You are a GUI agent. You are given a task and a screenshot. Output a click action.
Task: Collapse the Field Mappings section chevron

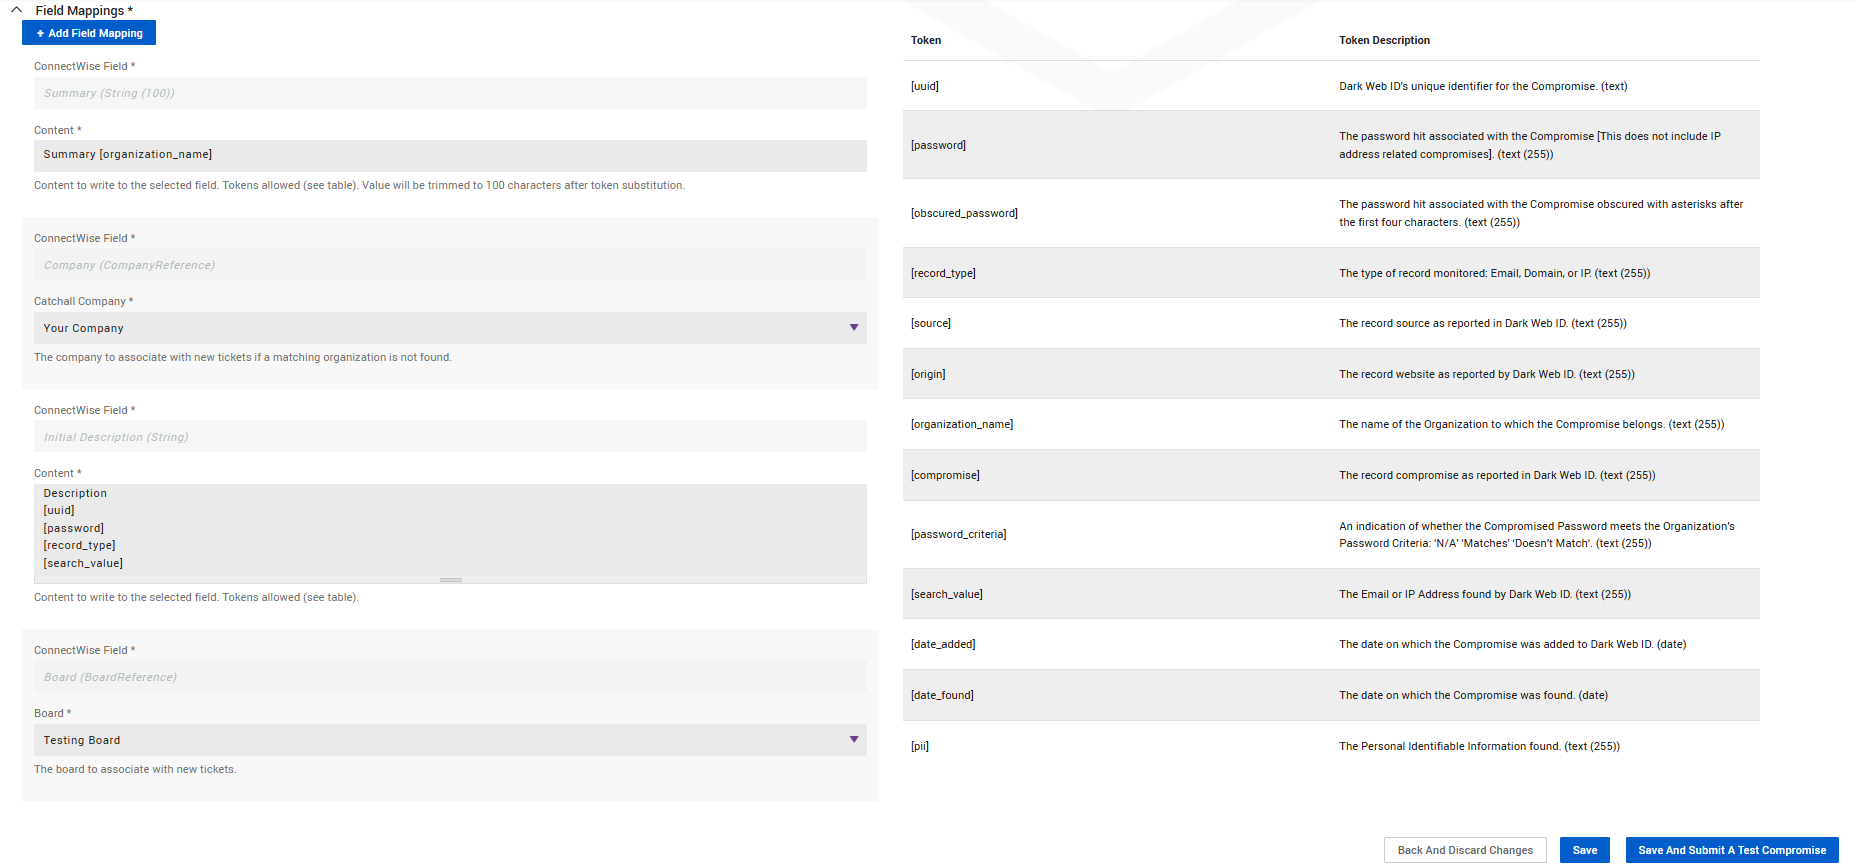click(x=17, y=10)
